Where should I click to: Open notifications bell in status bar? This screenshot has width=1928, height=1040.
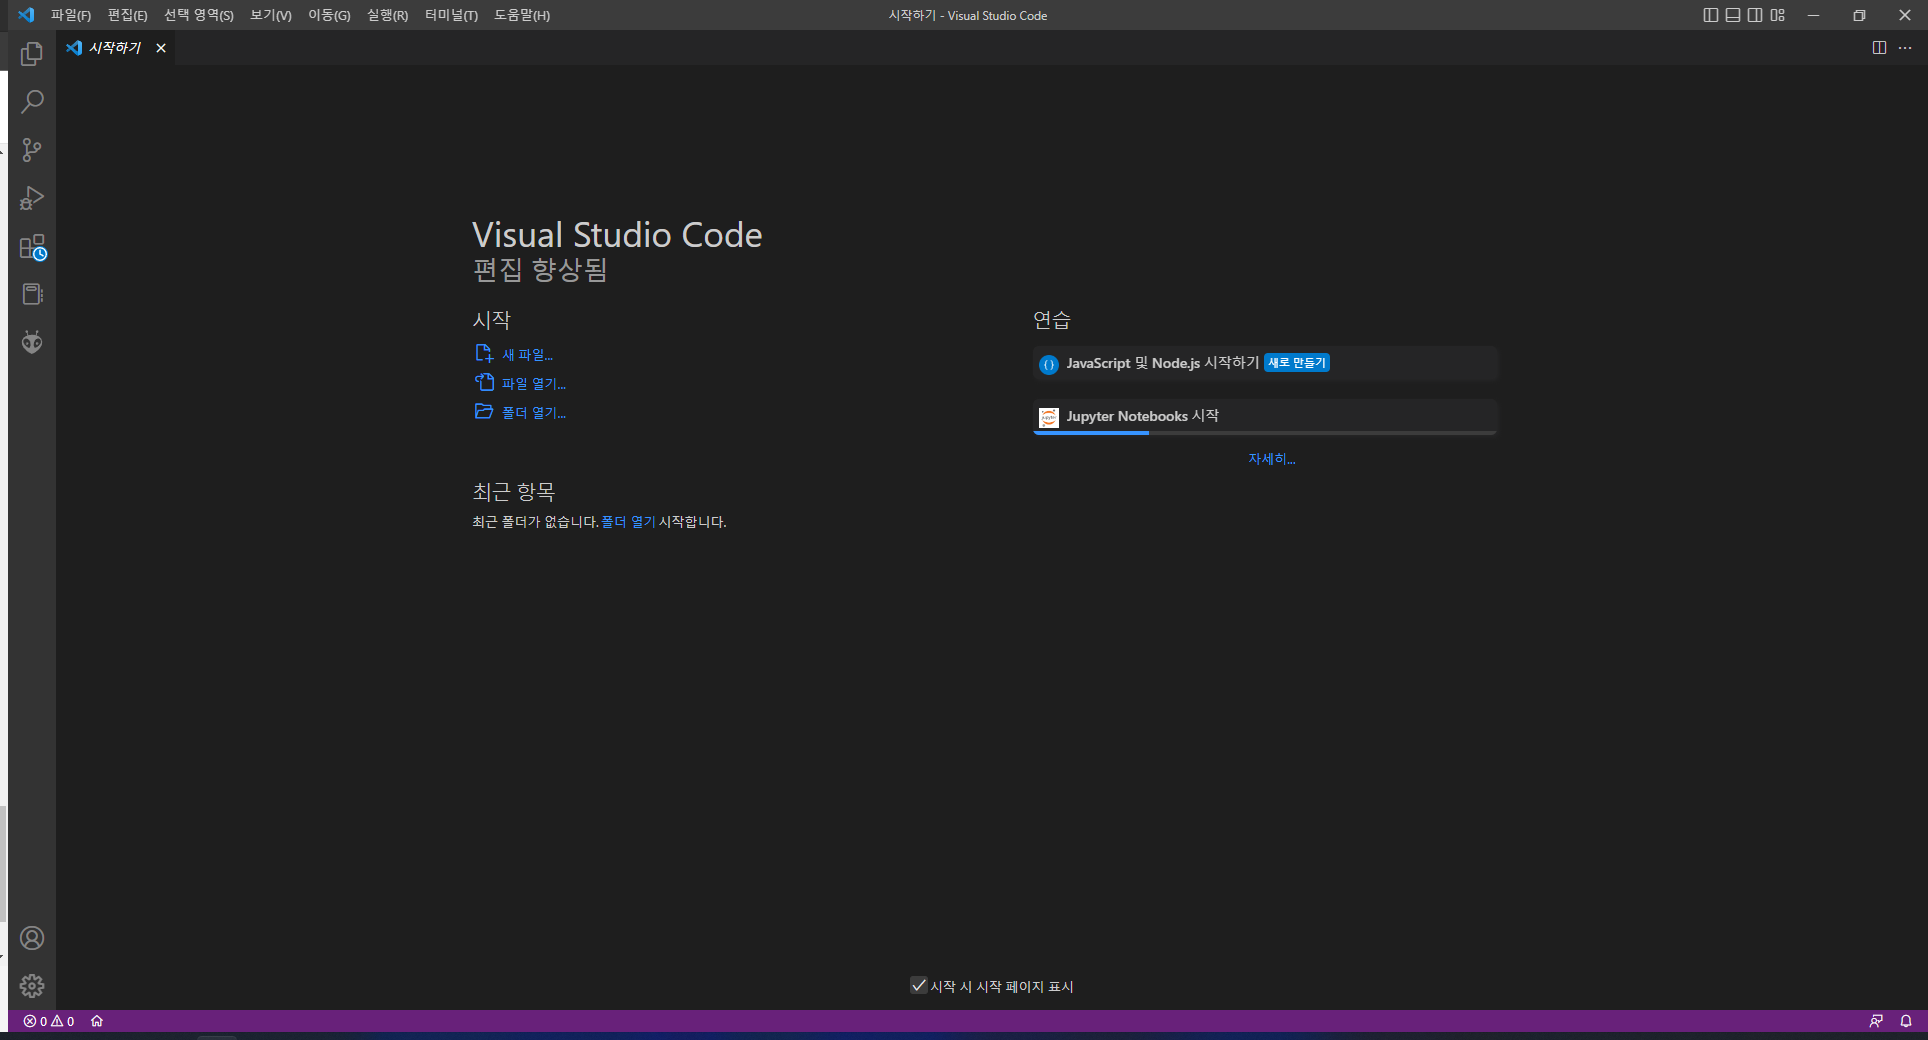pyautogui.click(x=1906, y=1021)
